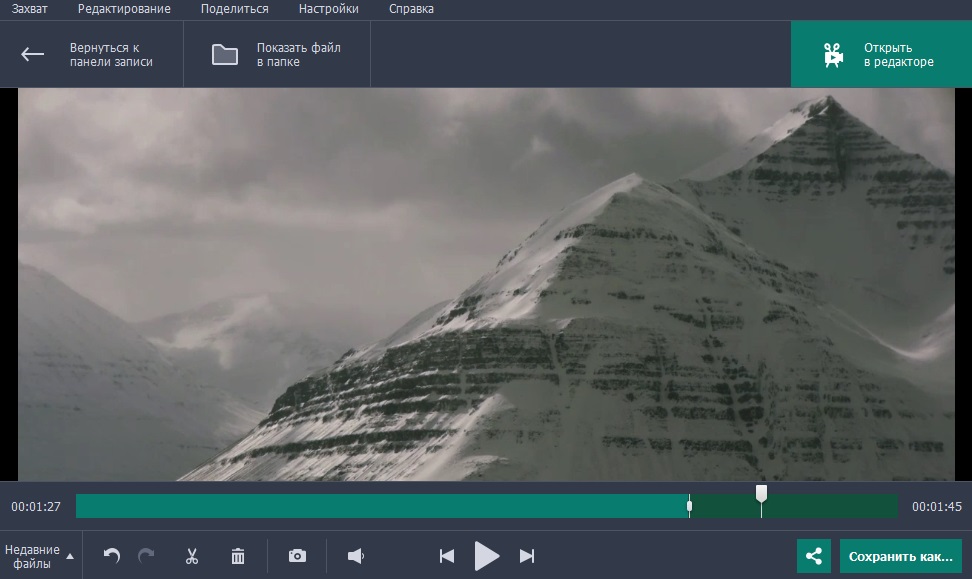Open the Редактирование menu
Viewport: 972px width, 579px height.
124,9
